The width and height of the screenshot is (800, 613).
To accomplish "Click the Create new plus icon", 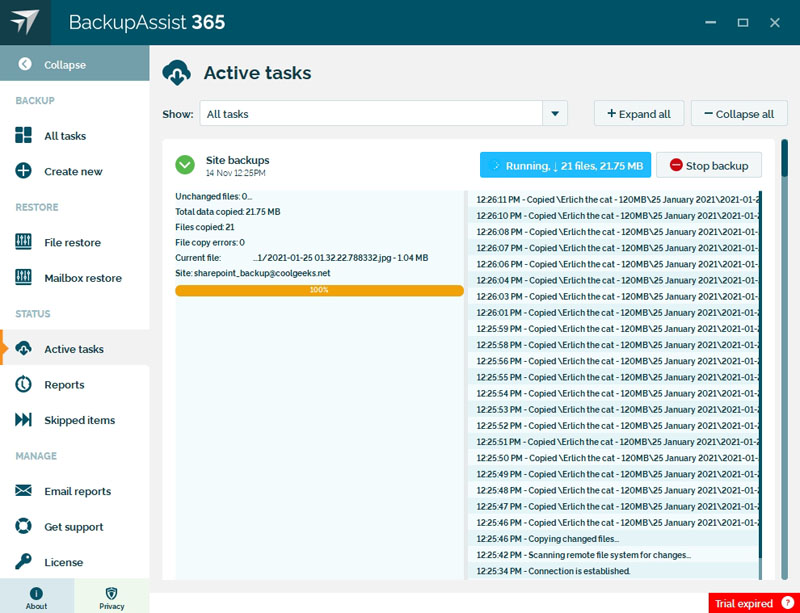I will [x=23, y=171].
